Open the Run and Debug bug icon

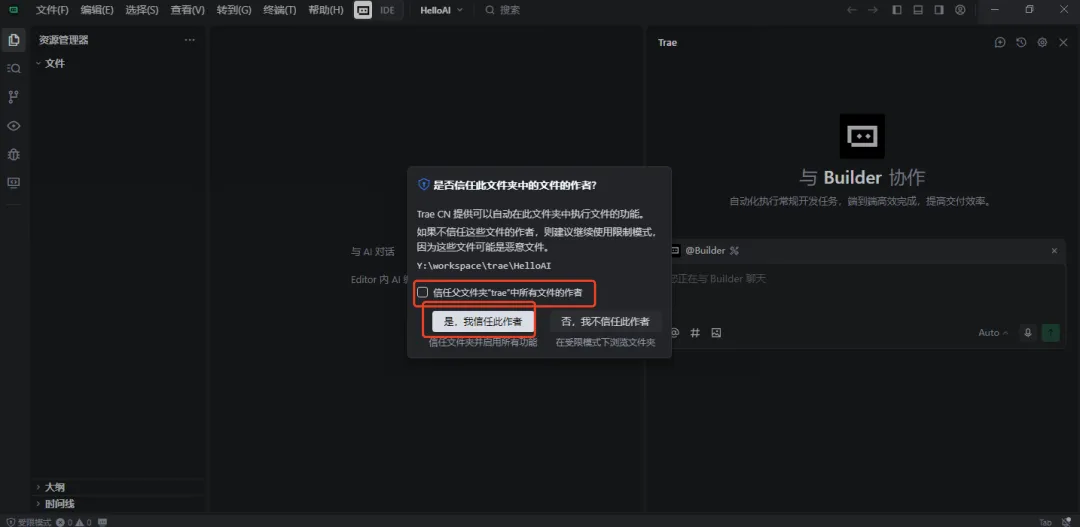pos(14,154)
